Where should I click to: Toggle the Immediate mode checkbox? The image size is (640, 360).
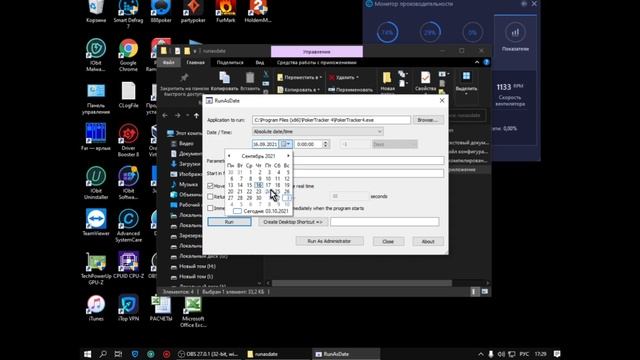[210, 208]
